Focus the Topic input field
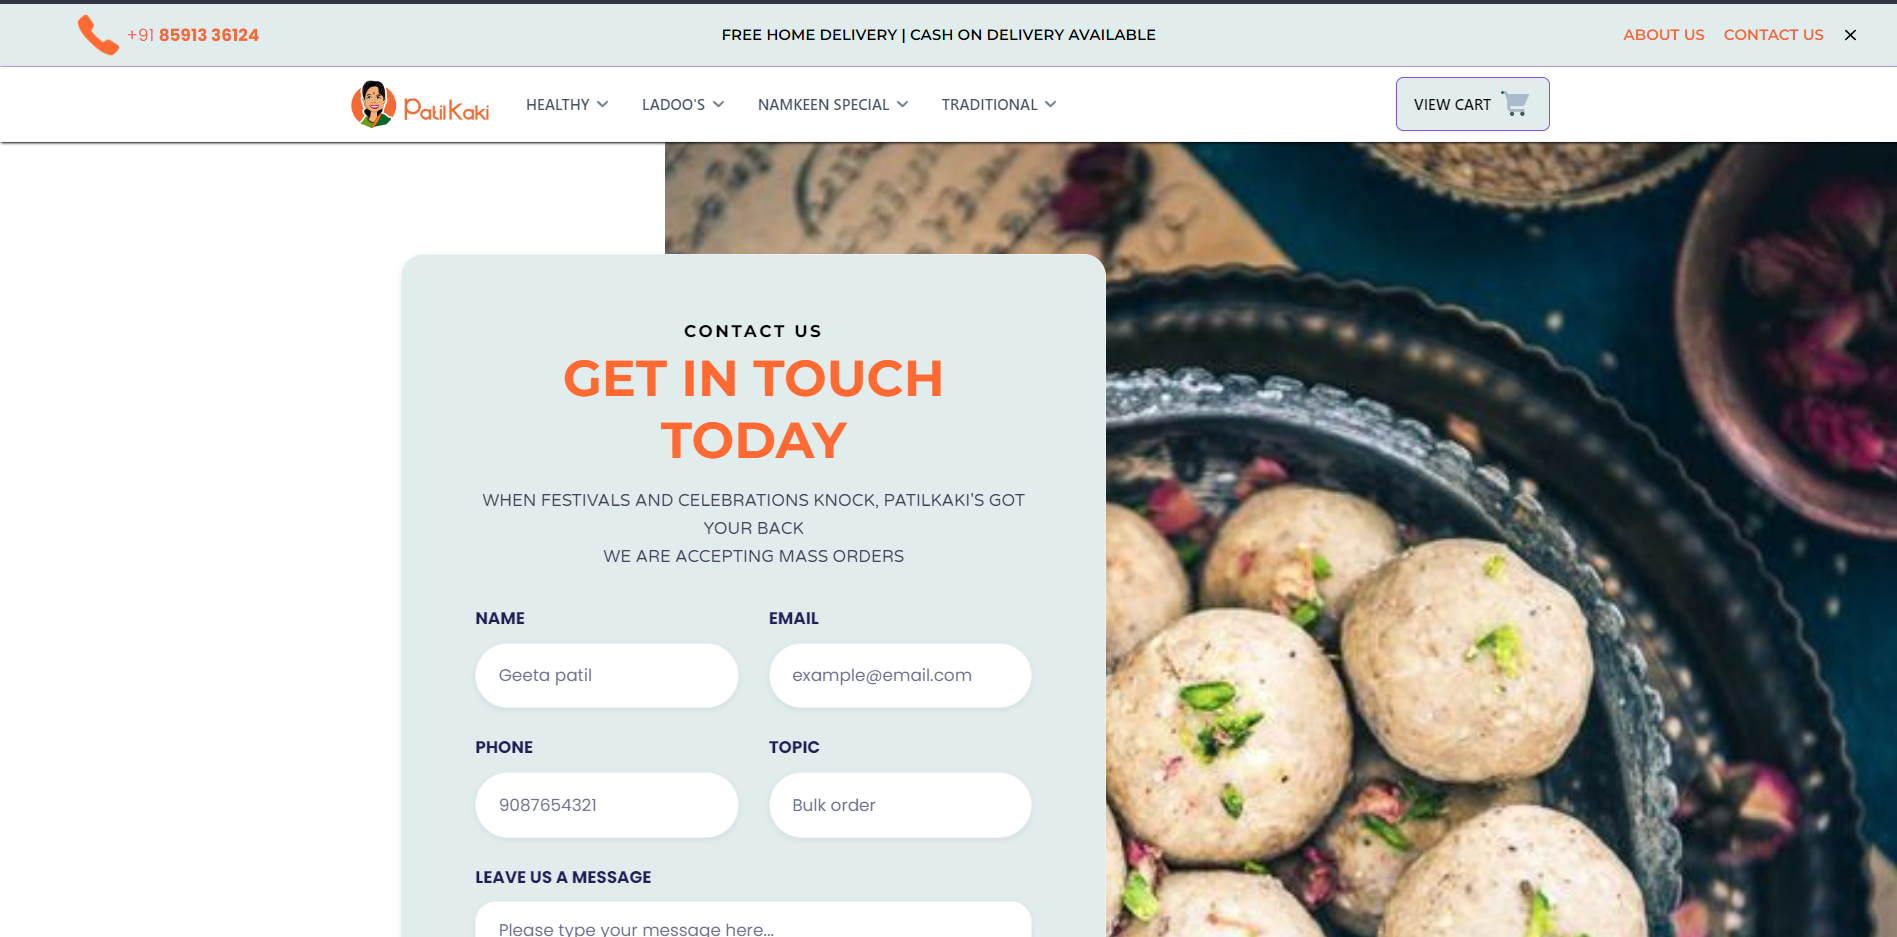Screen dimensions: 1897x937 click(x=900, y=805)
